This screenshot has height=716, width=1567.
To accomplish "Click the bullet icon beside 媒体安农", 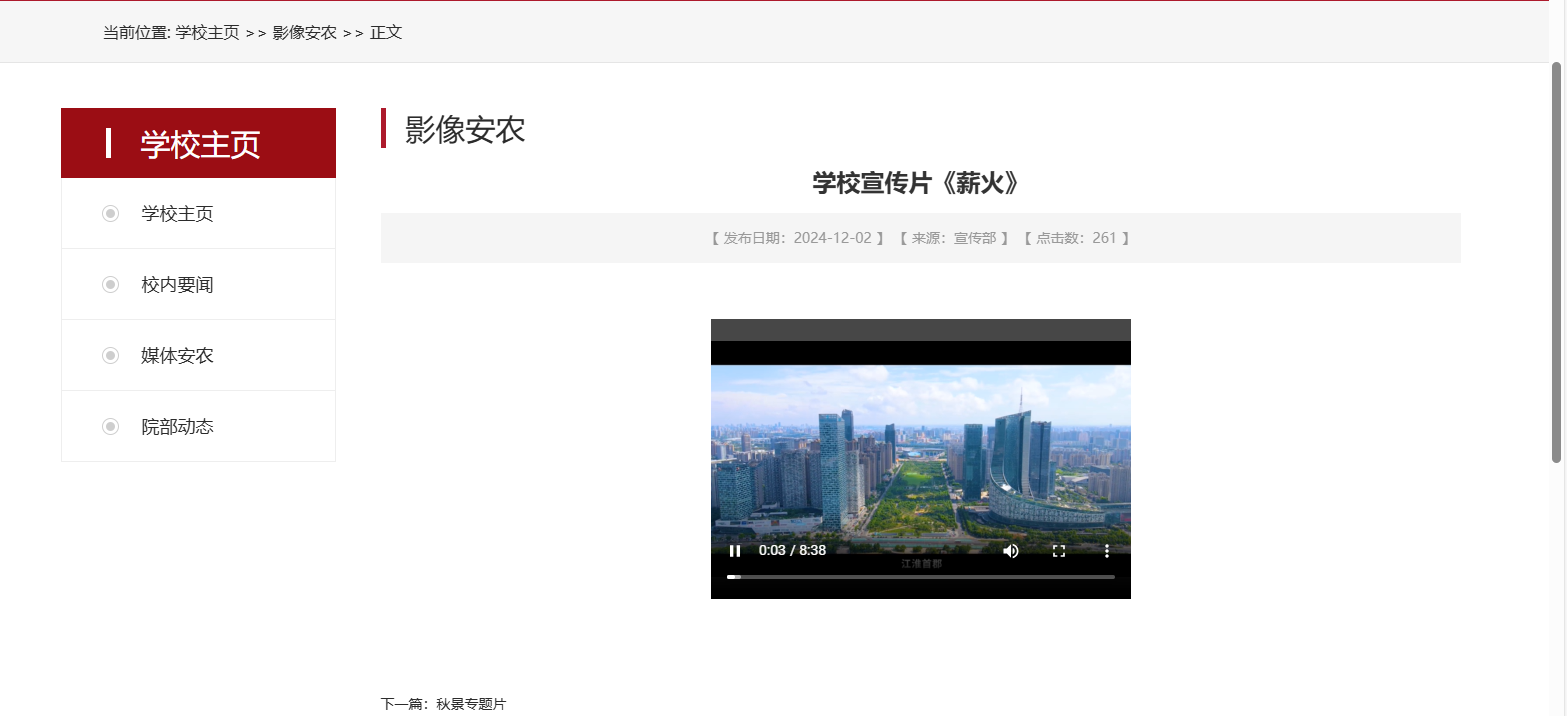I will (110, 355).
